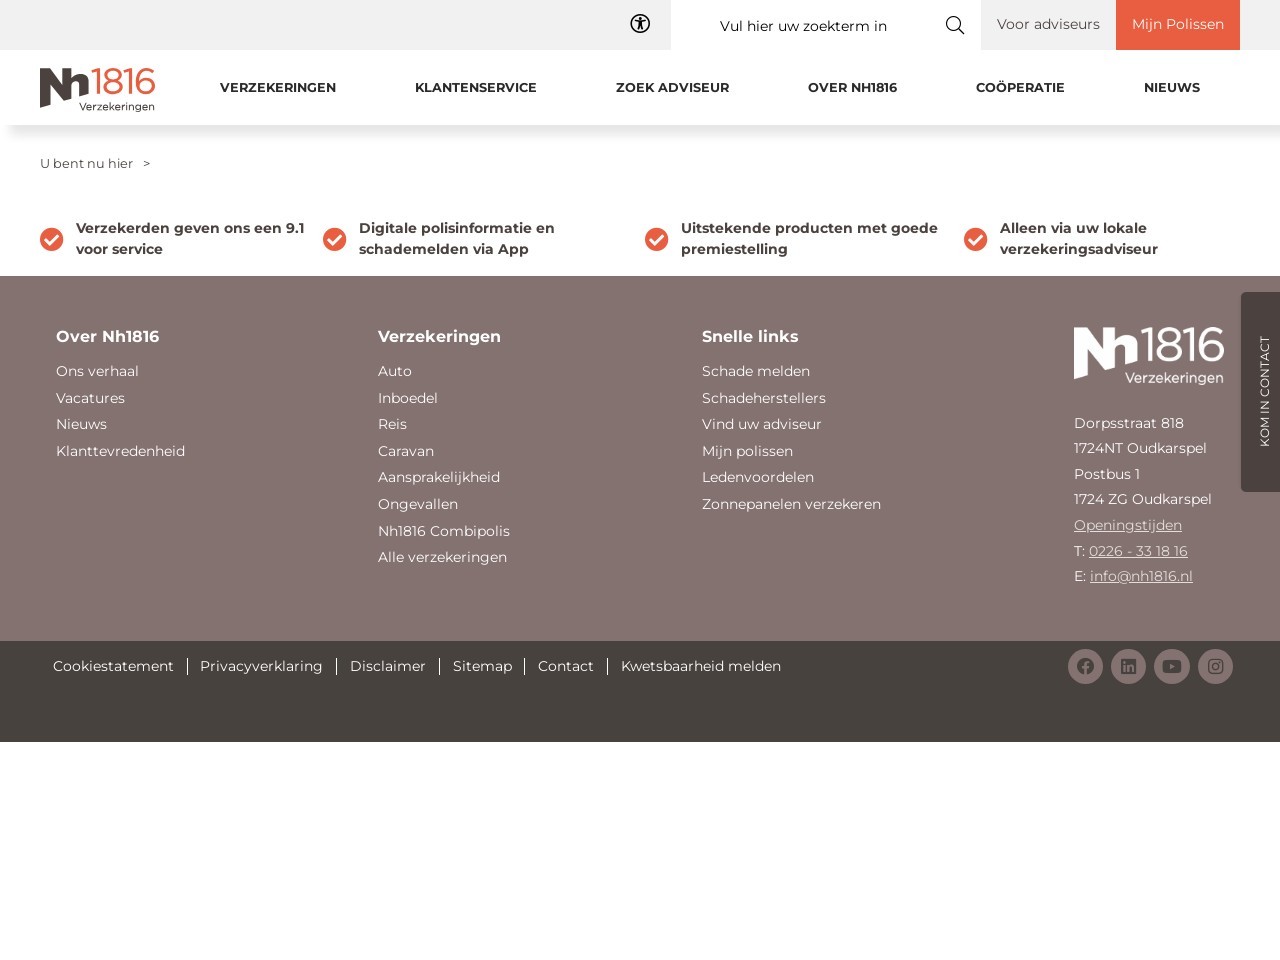Viewport: 1280px width, 960px height.
Task: Open the Nieuws main menu item
Action: (1172, 88)
